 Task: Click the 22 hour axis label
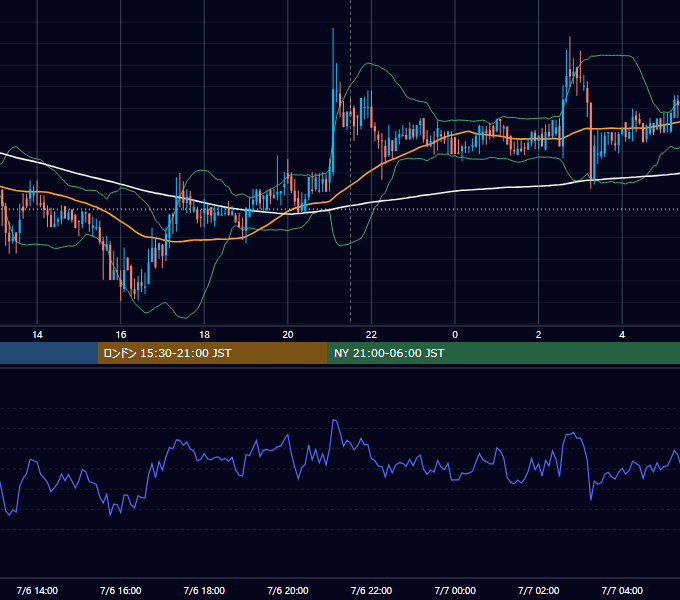[x=371, y=335]
